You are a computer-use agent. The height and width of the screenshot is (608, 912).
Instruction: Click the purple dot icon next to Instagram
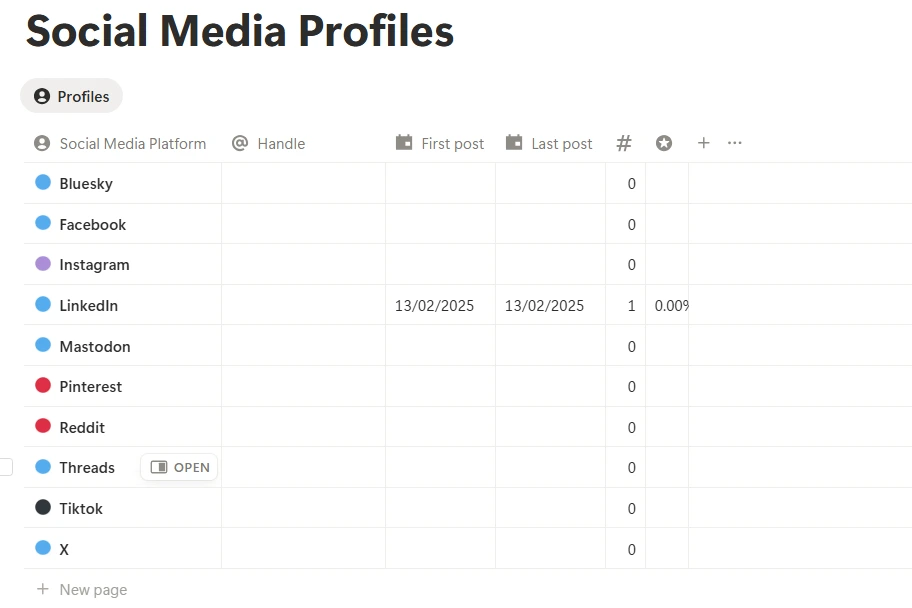tap(42, 264)
